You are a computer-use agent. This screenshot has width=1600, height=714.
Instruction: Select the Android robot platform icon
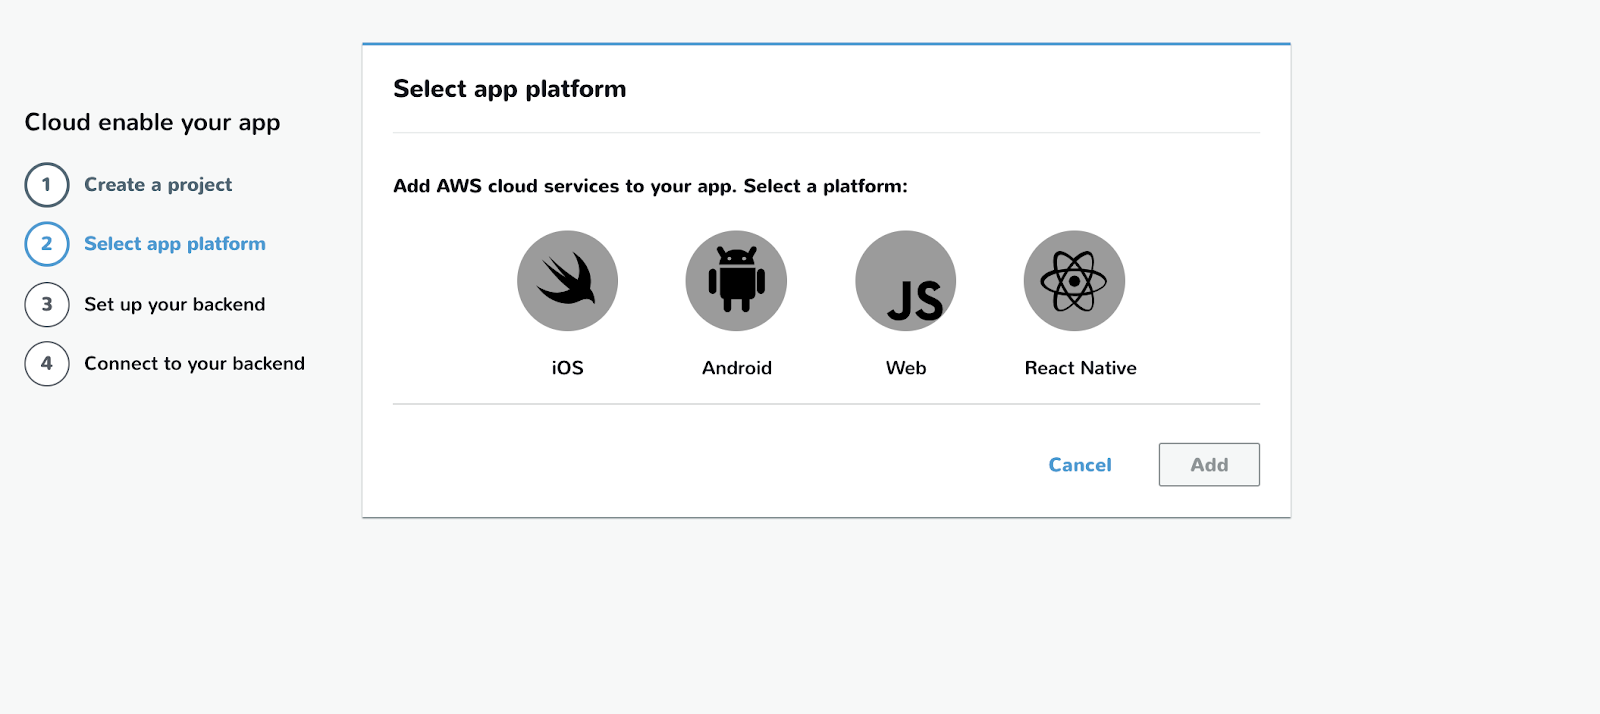(736, 281)
